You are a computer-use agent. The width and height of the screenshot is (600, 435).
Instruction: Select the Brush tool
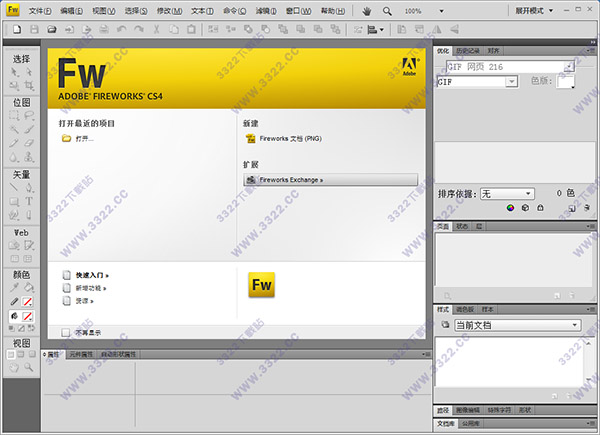tap(29, 129)
